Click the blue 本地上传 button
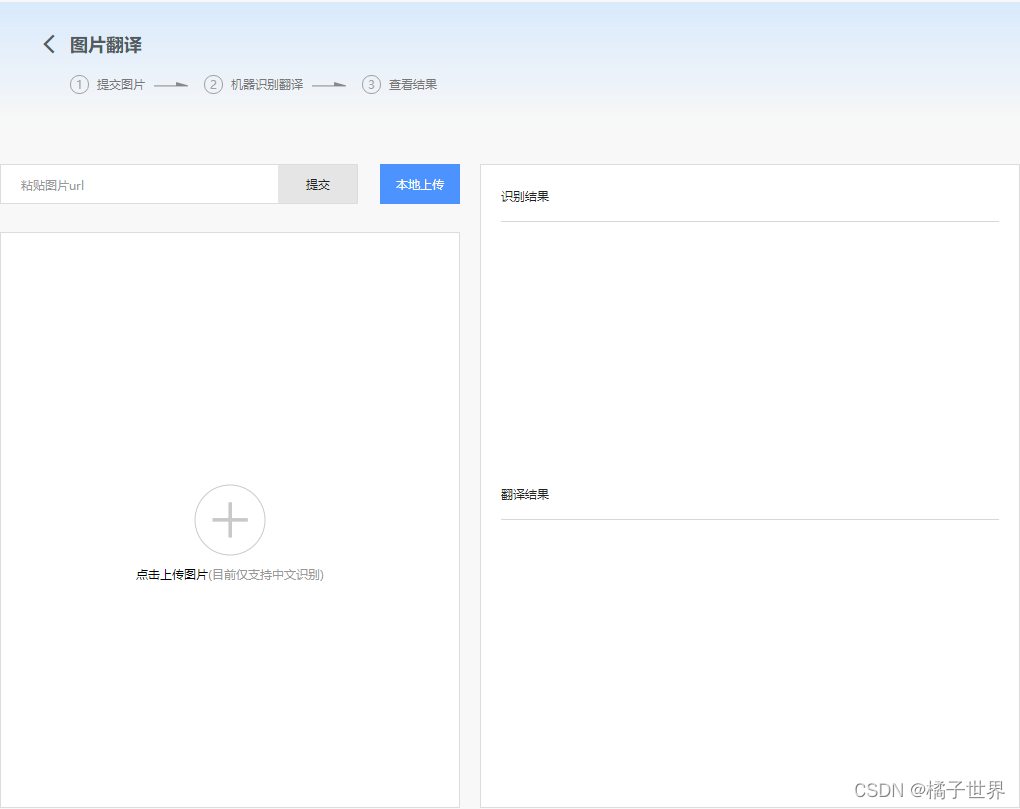 (x=419, y=184)
